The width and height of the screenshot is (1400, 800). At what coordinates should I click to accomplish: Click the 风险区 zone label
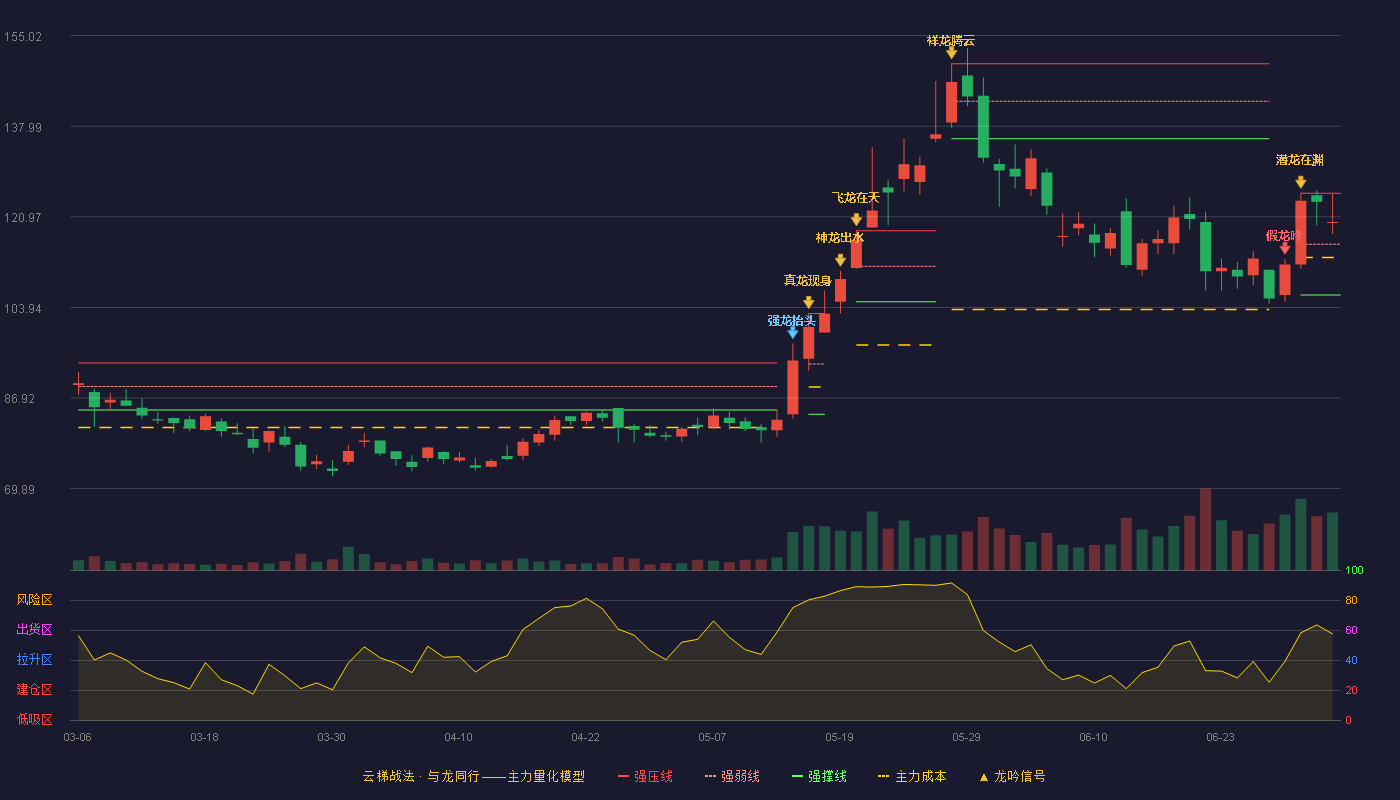(34, 600)
